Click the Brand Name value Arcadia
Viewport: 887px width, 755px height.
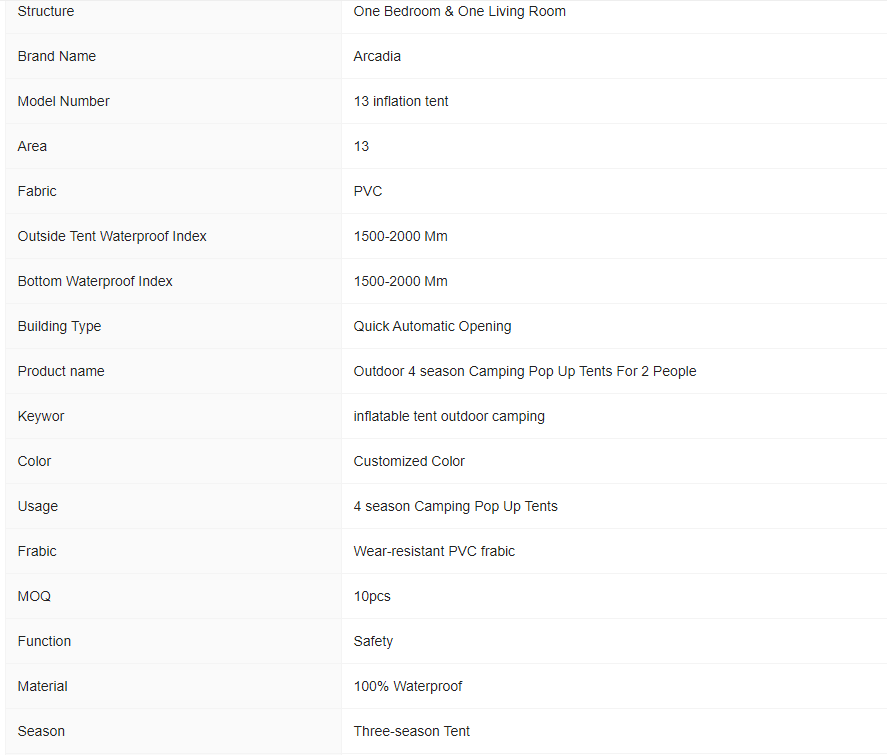click(x=377, y=56)
